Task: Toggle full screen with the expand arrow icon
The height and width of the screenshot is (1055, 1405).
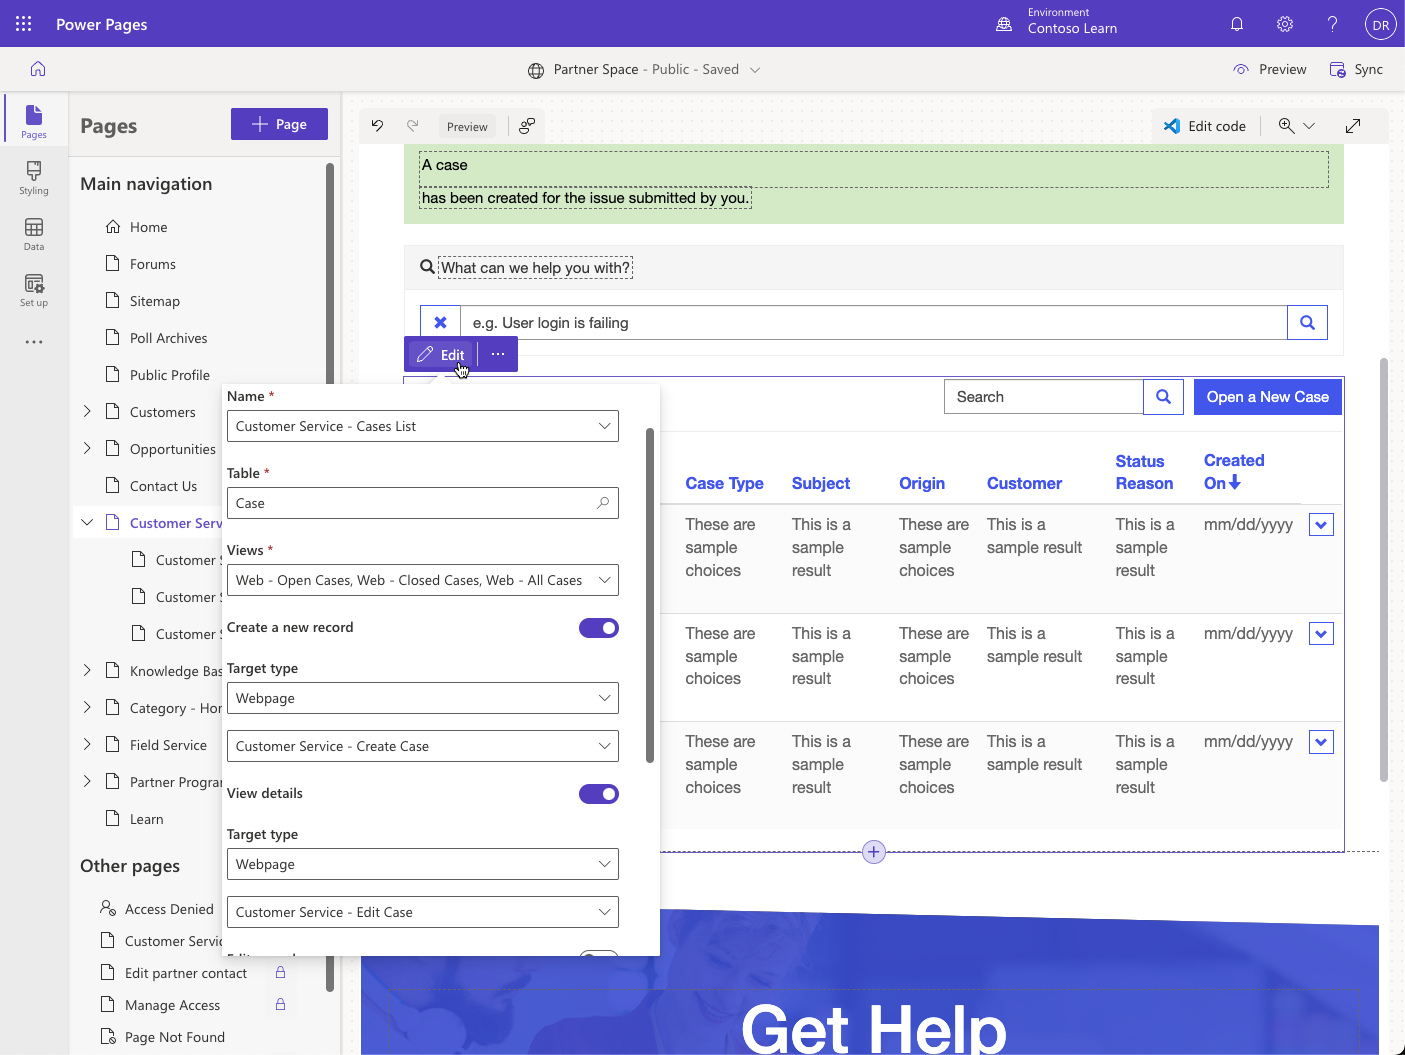Action: (x=1353, y=125)
